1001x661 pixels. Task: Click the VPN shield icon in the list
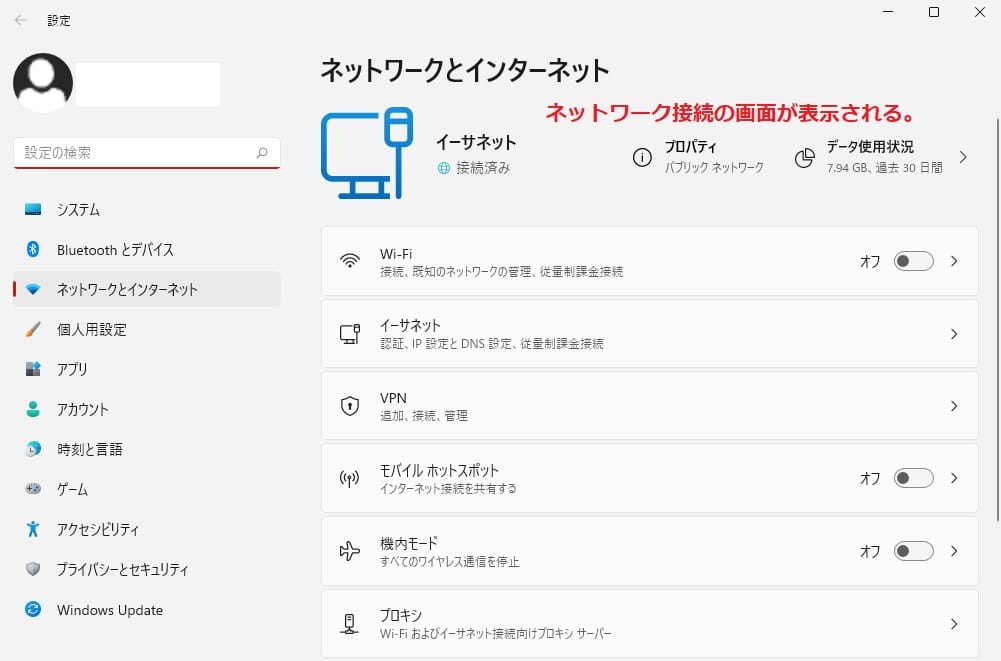coord(349,405)
